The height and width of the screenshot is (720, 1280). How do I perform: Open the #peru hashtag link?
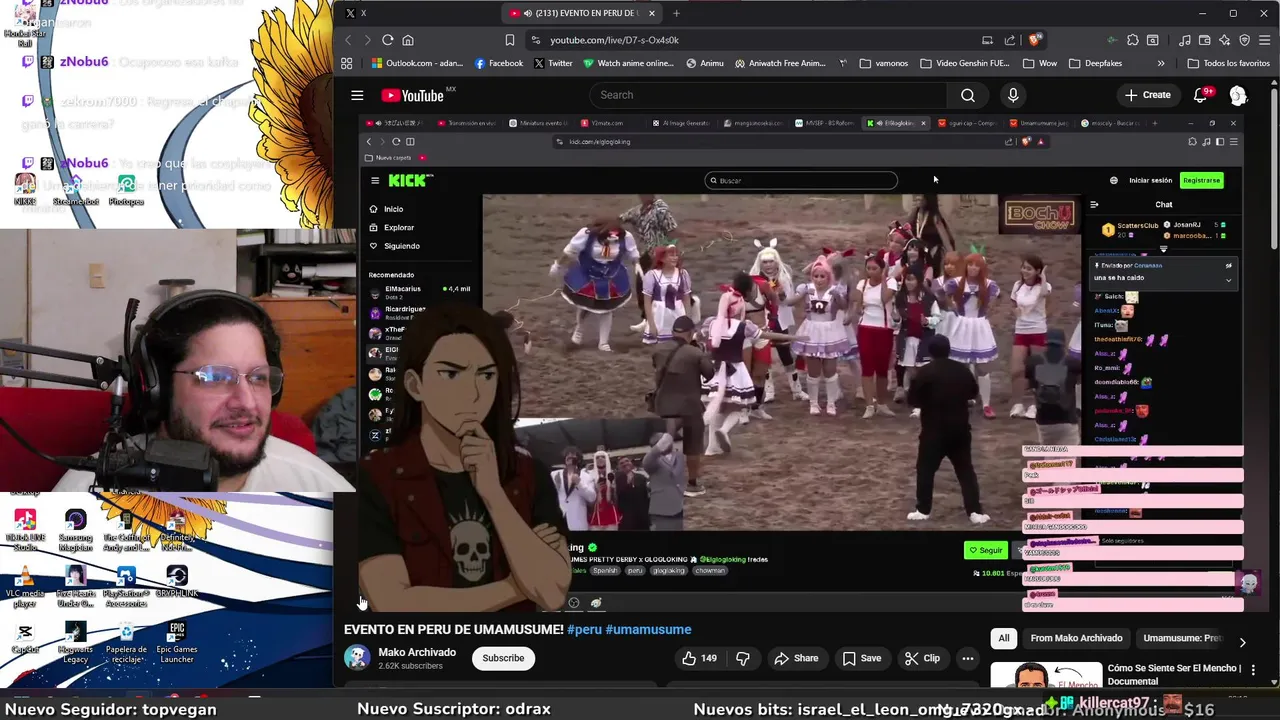pos(584,630)
